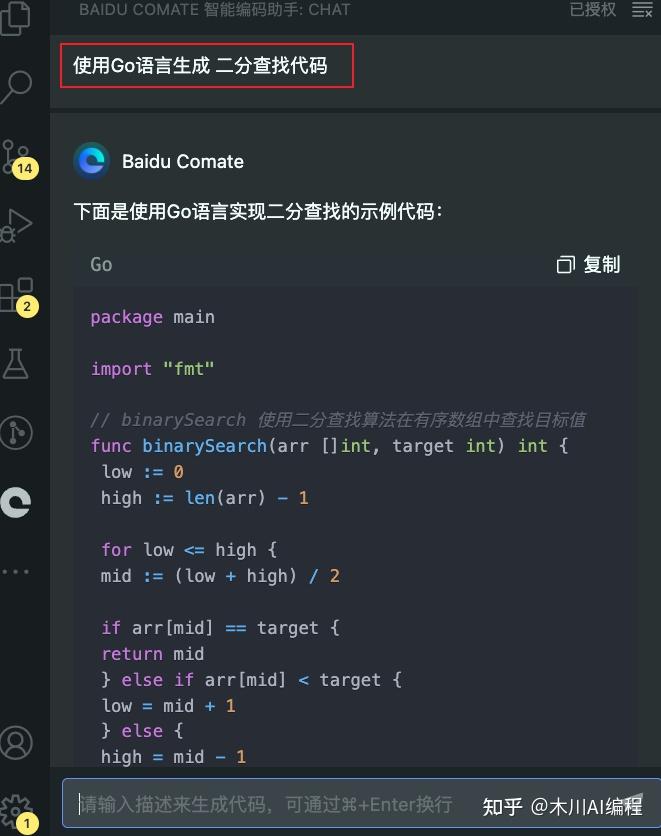Expand additional views via the ellipsis
The image size is (661, 836).
tap(16, 571)
